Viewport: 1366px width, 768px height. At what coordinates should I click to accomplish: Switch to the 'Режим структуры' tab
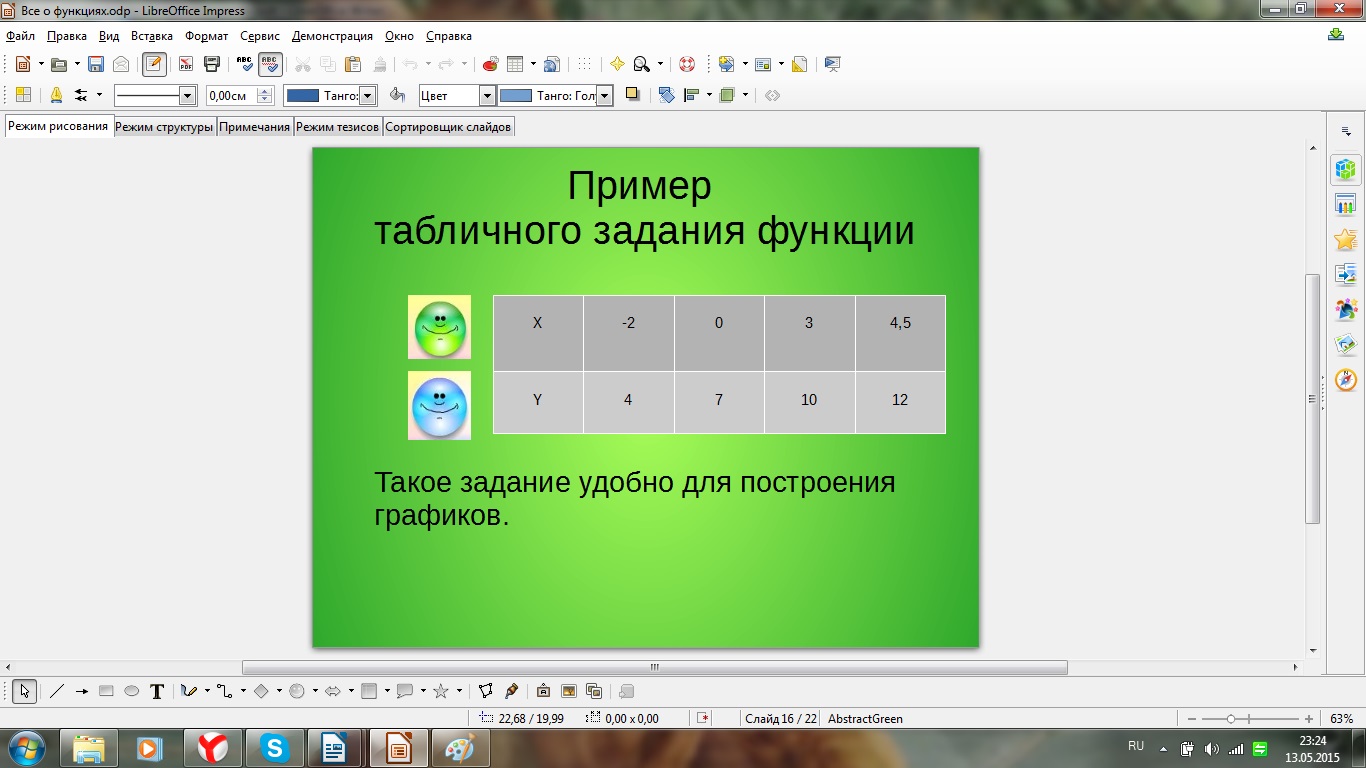pos(164,127)
